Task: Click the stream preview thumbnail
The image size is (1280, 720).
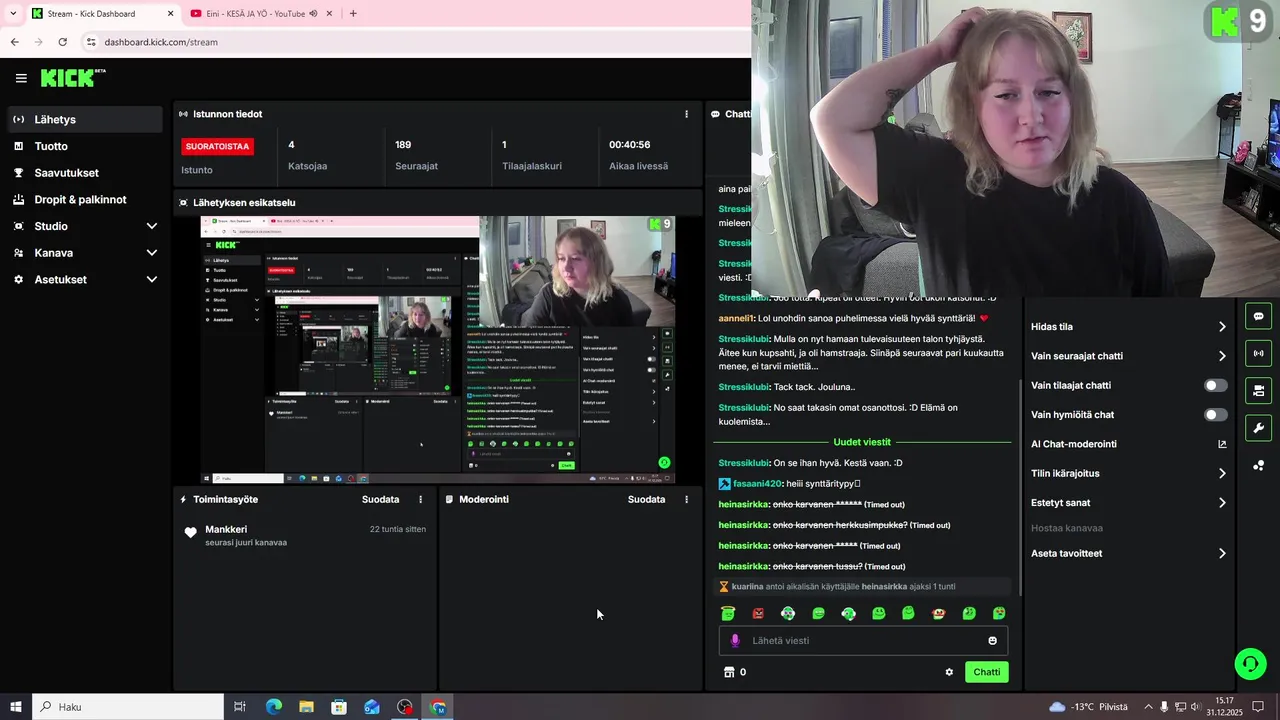Action: point(437,350)
